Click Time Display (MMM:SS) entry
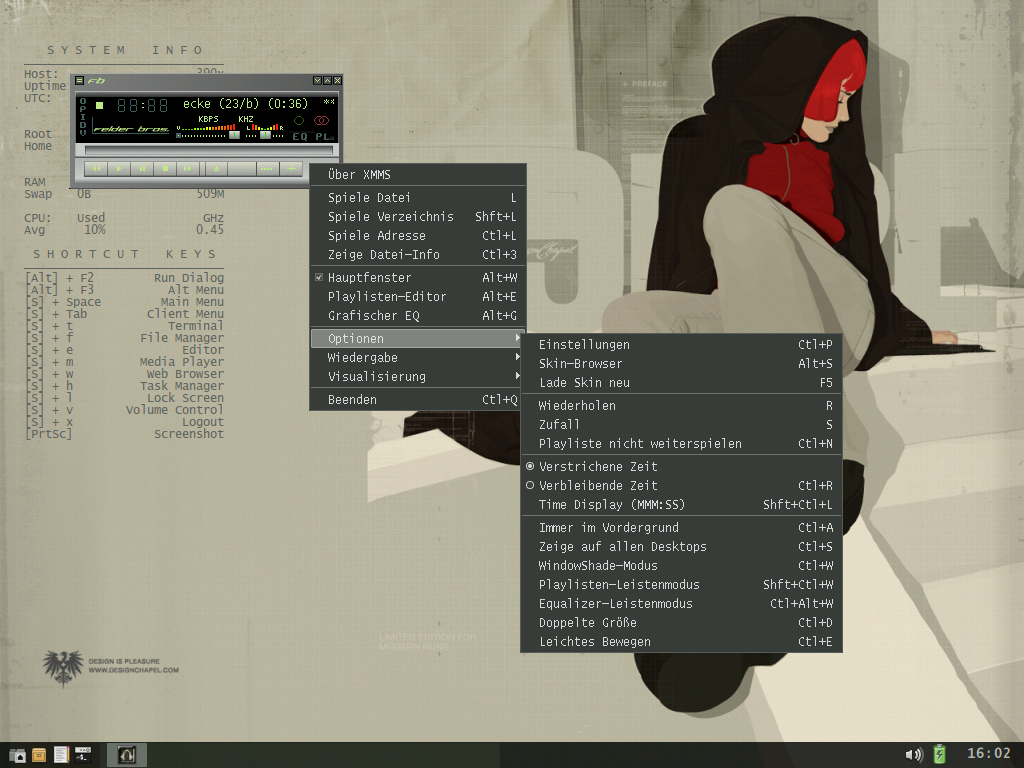Viewport: 1024px width, 768px height. (x=681, y=504)
